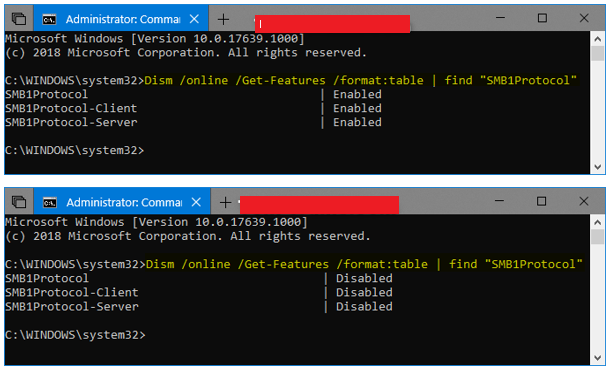Click cmd icon on bottom Administrator tab
Image resolution: width=609 pixels, height=371 pixels.
(50, 202)
